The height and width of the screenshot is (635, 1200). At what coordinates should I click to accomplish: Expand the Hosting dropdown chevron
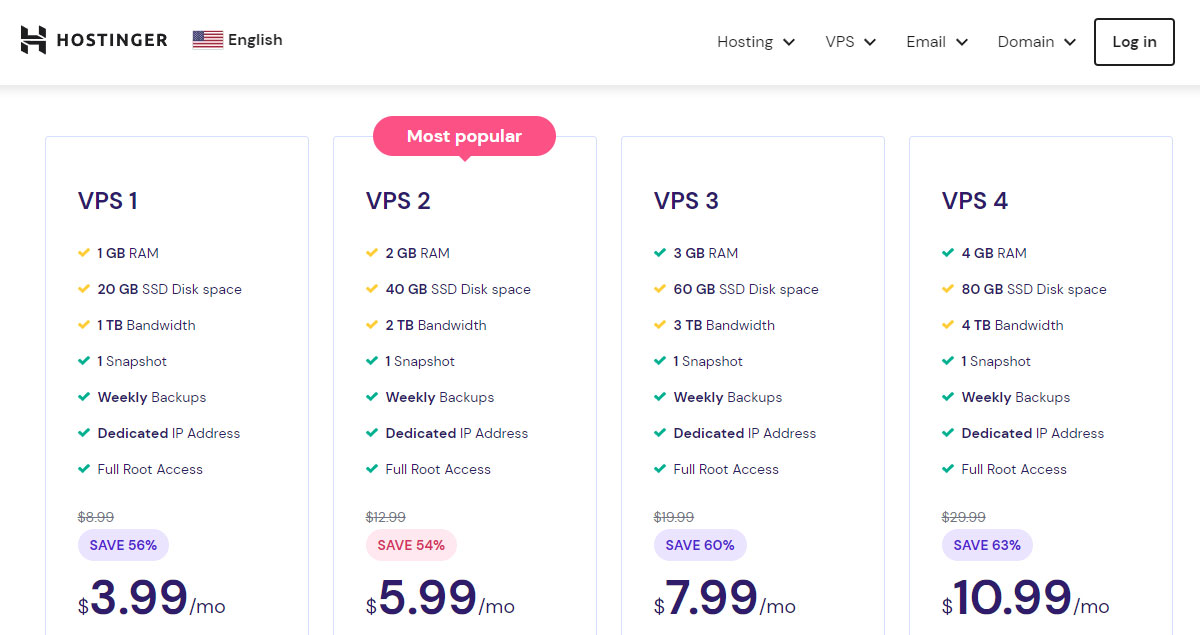[x=789, y=42]
